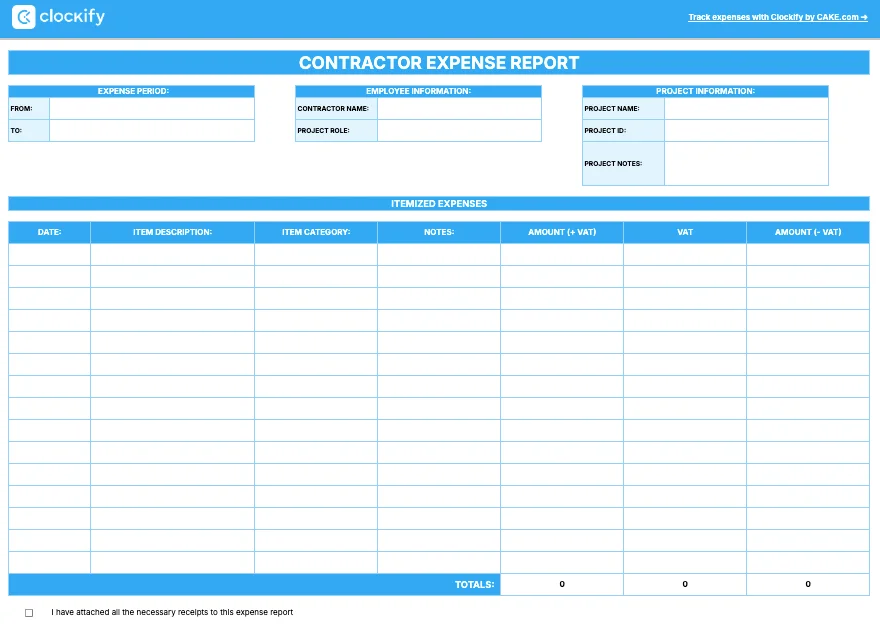Click the Clockify wordmark text
The width and height of the screenshot is (880, 628).
click(x=72, y=17)
